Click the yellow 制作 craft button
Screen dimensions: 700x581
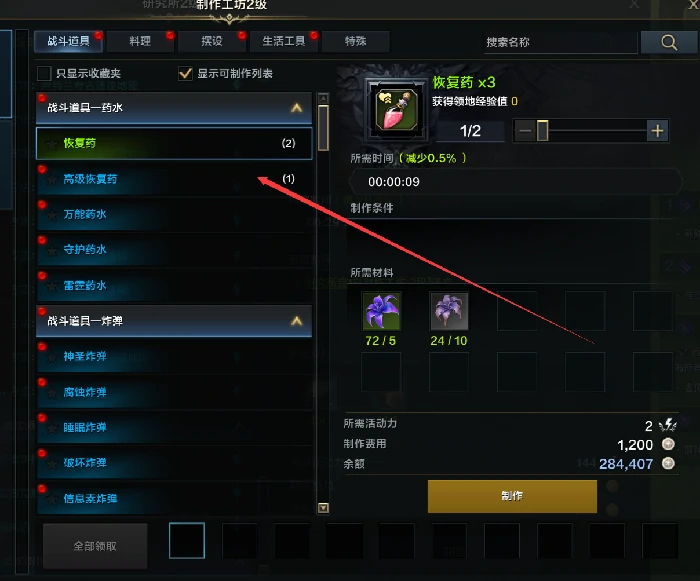[512, 496]
